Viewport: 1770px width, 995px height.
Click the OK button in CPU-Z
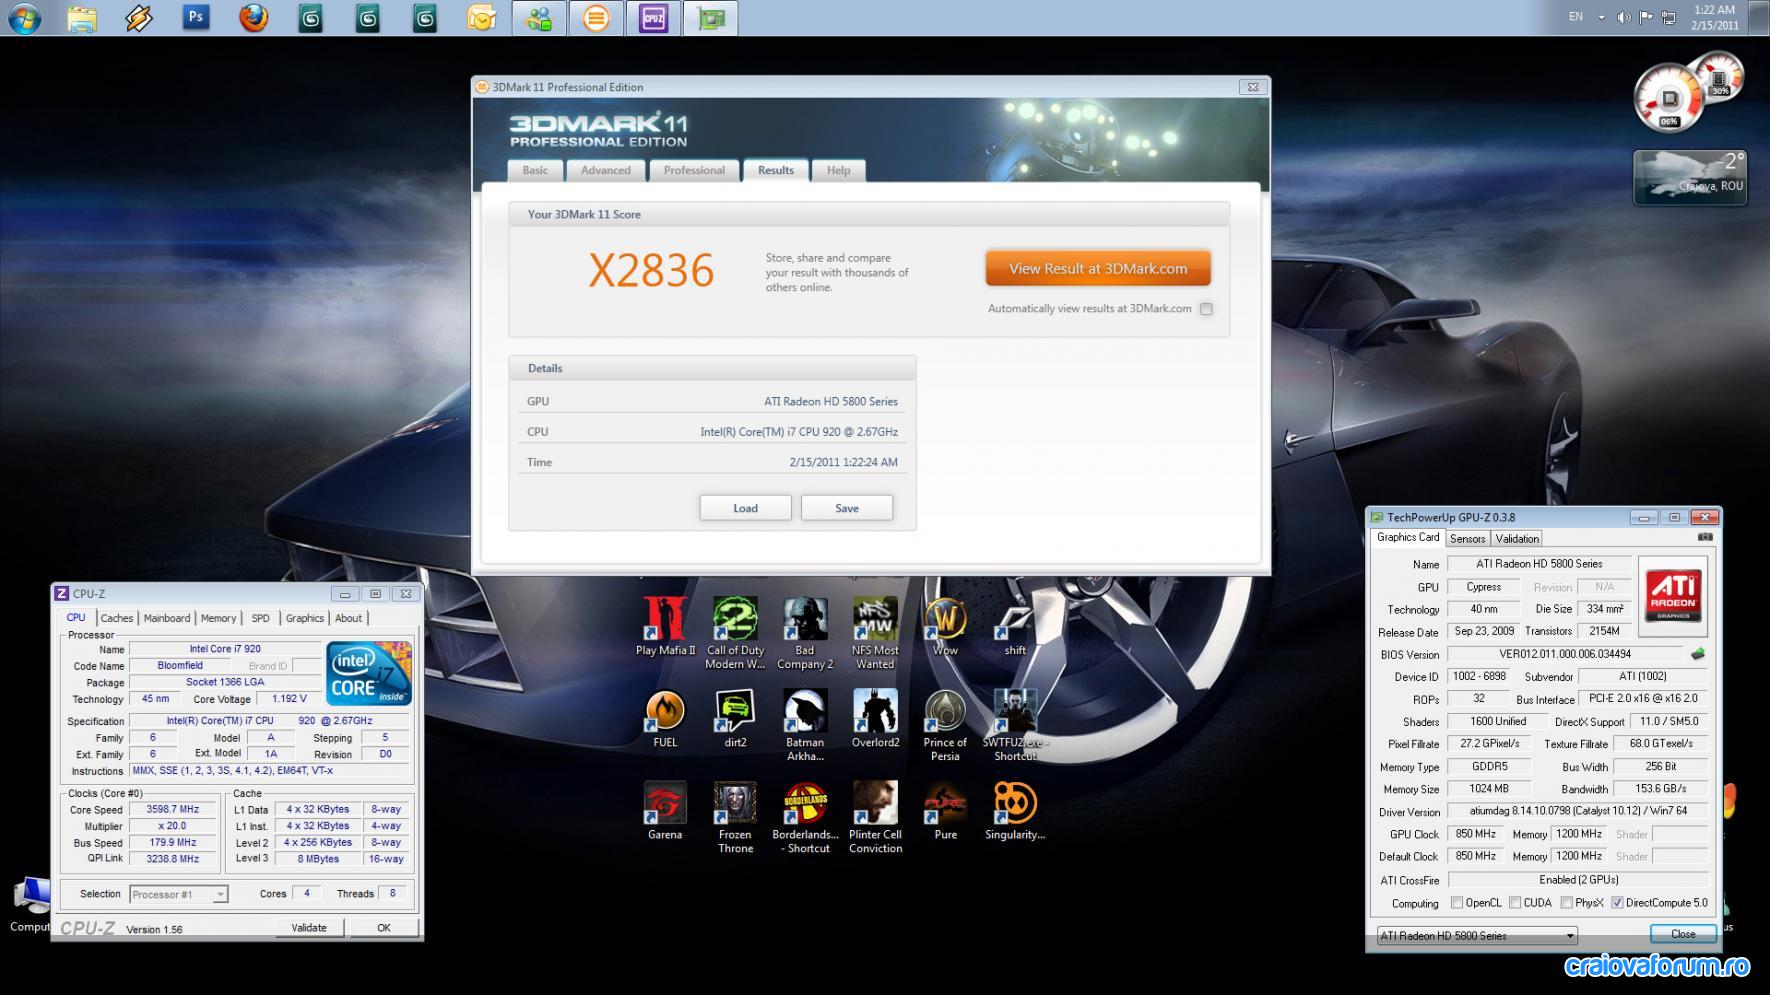(x=383, y=928)
